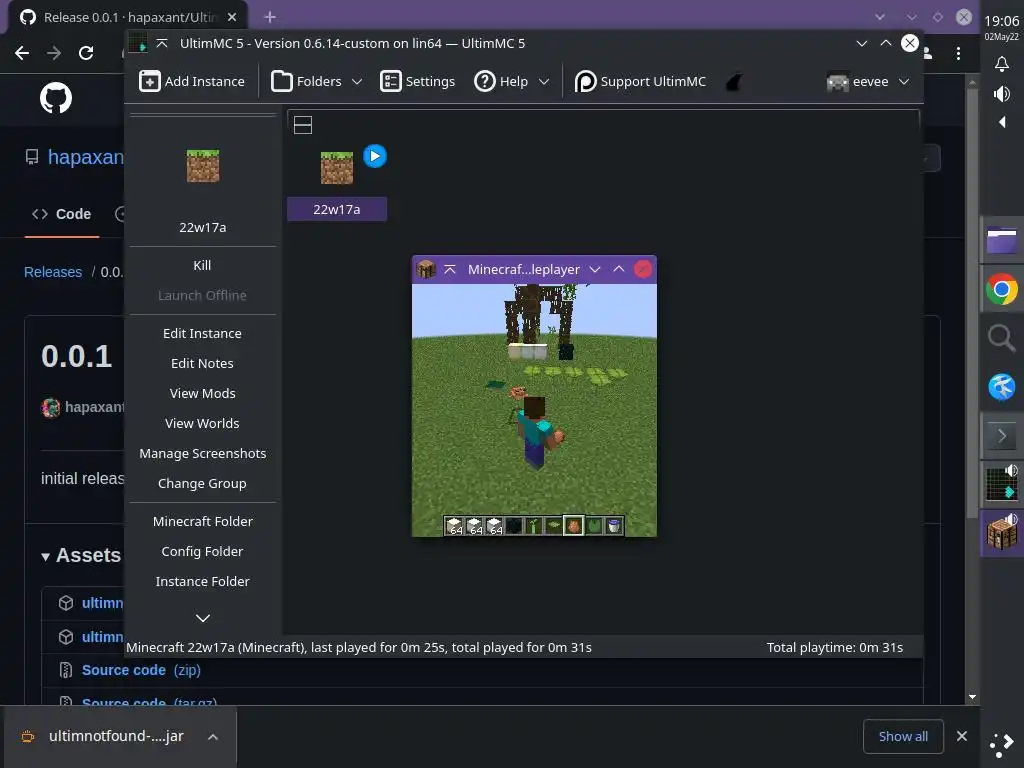Click Edit Instance in sidebar
Viewport: 1024px width, 768px height.
202,333
